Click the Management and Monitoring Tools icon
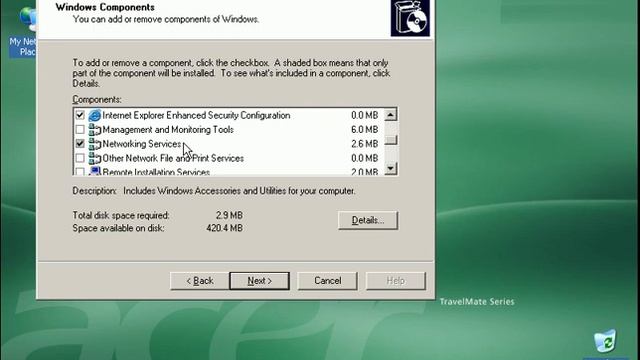 (x=95, y=130)
